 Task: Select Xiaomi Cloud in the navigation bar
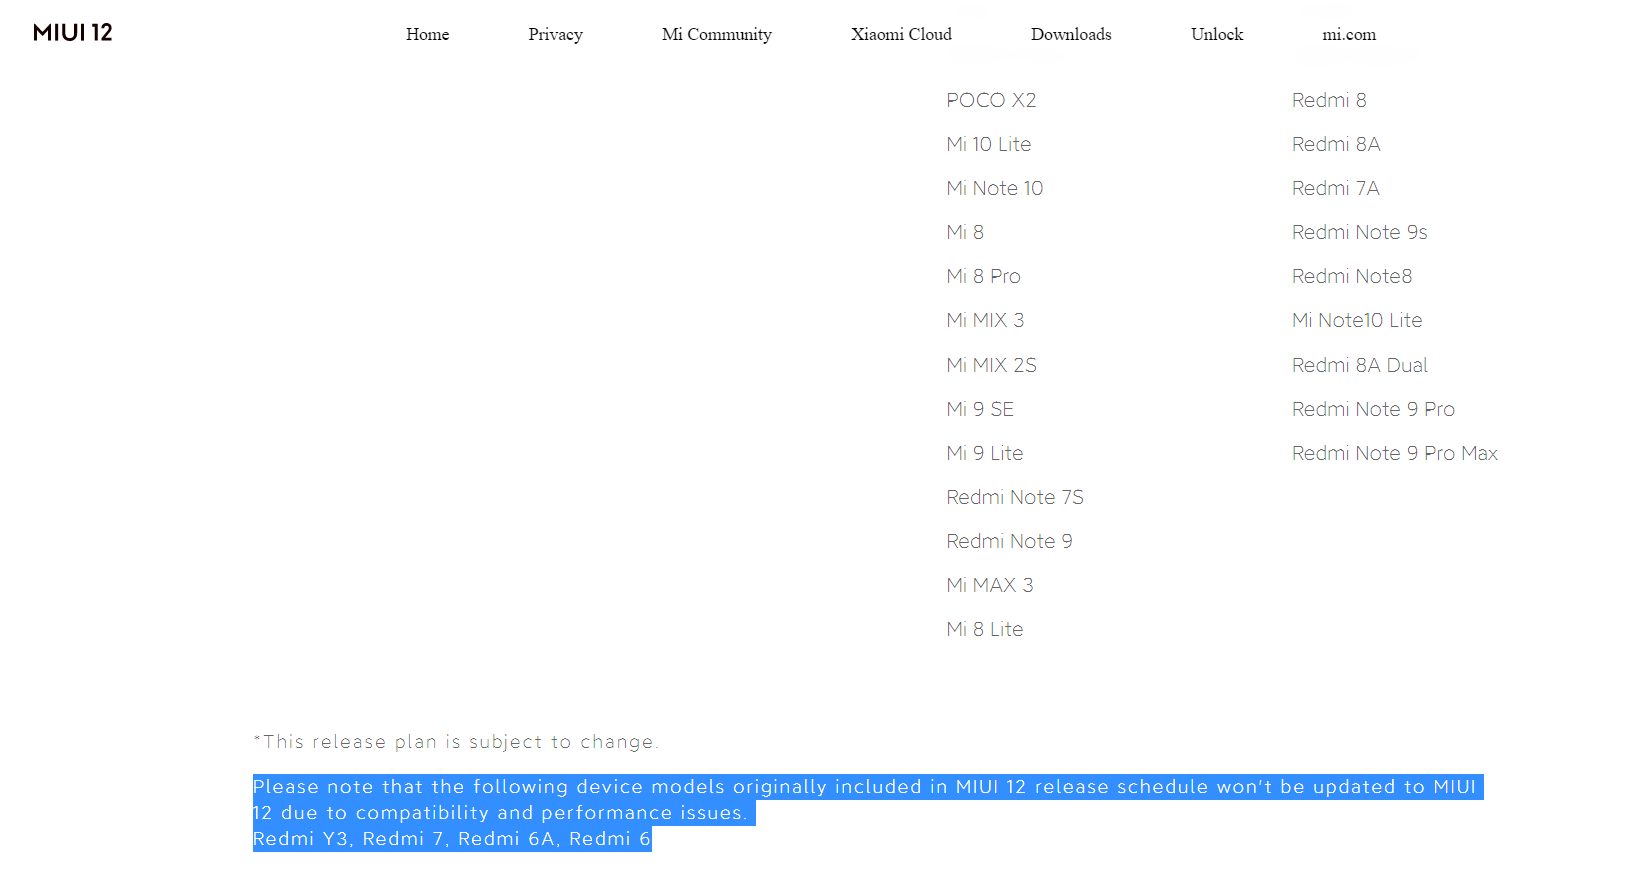[901, 34]
